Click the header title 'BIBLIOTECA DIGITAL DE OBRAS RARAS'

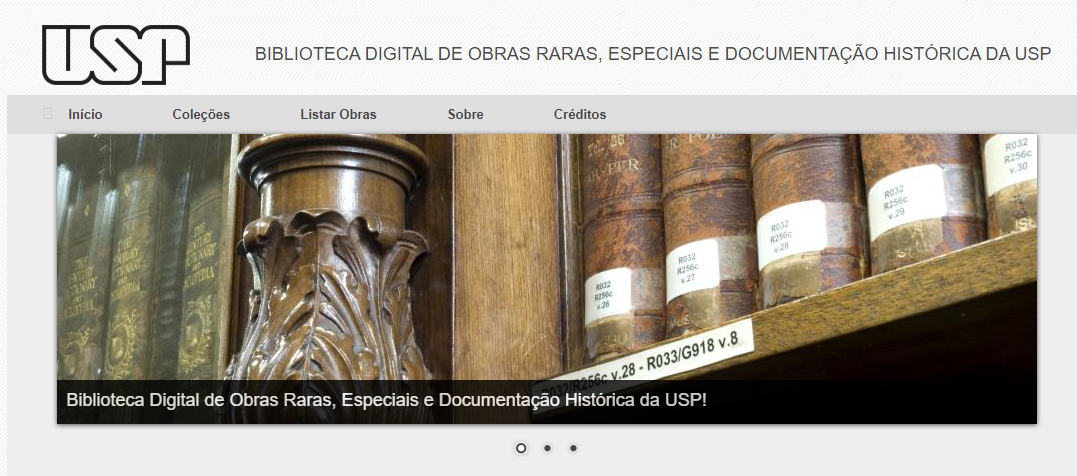[653, 54]
